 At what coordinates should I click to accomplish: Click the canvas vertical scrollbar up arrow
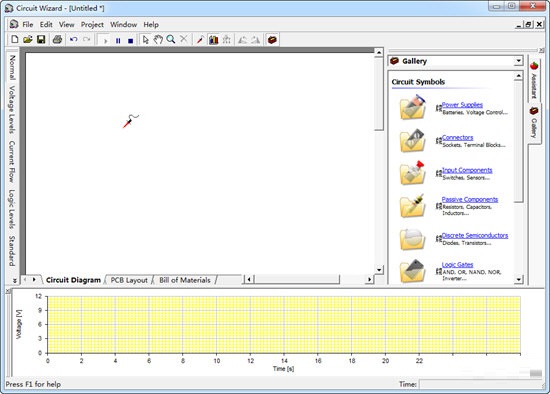379,53
